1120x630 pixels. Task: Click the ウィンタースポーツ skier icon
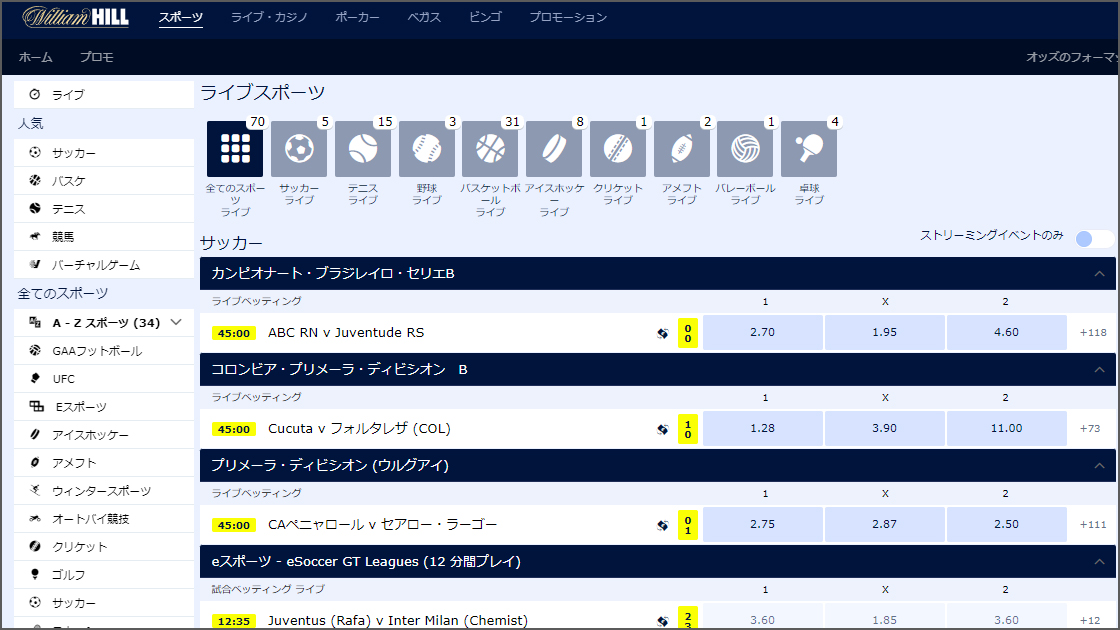point(34,490)
